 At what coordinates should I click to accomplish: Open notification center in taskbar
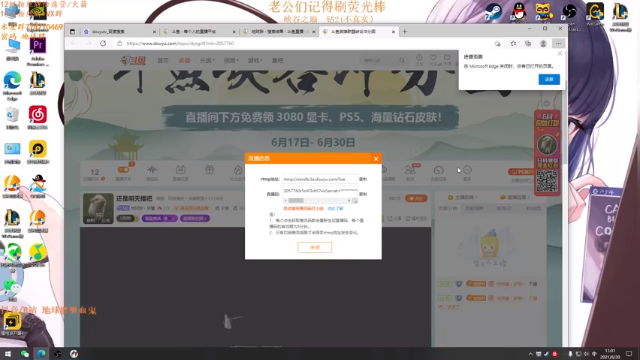click(629, 354)
